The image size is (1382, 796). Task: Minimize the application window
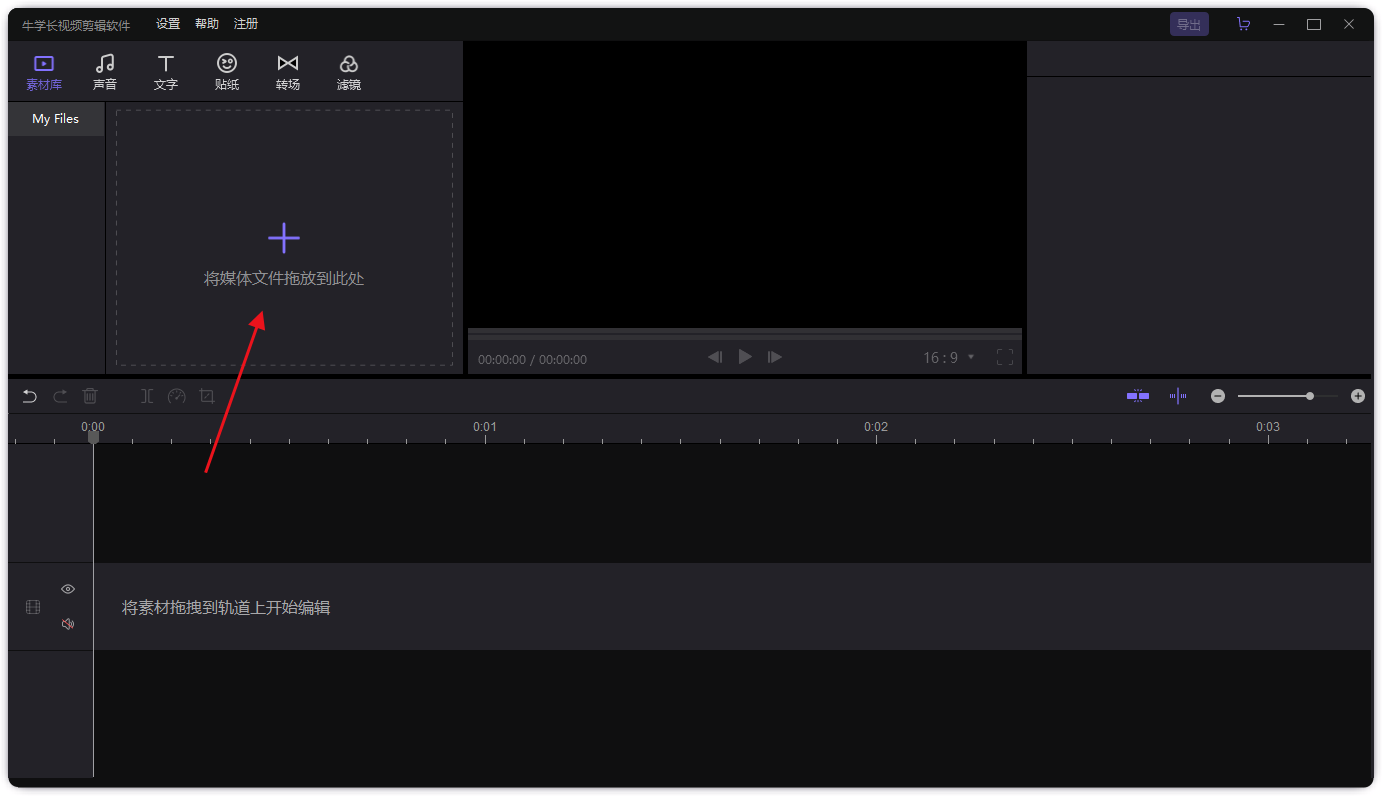pos(1279,25)
